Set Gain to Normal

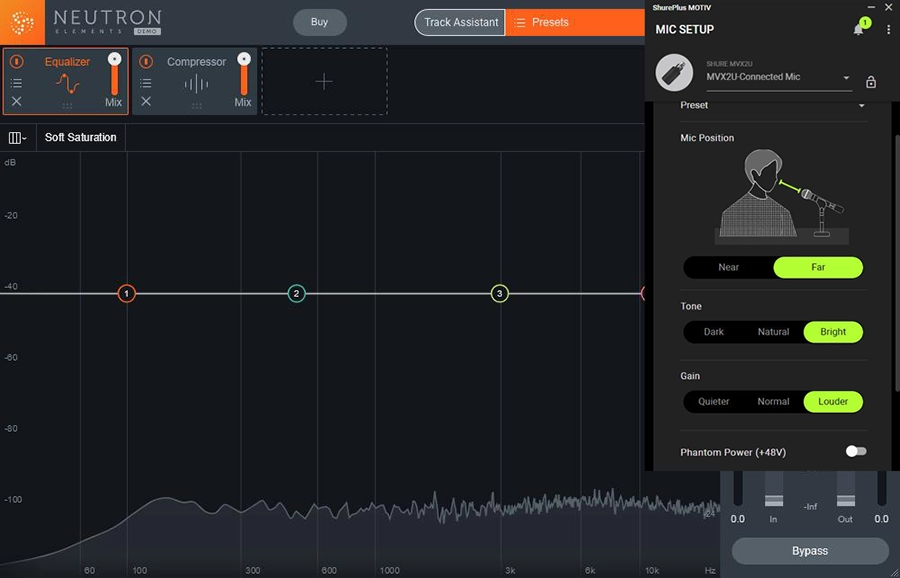click(x=773, y=402)
